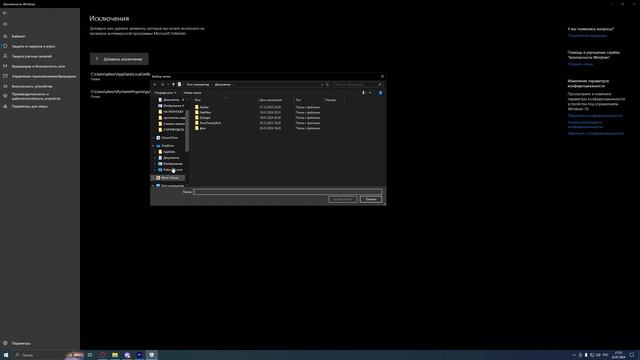Select the second folder in the list, under Adobe

(203, 113)
